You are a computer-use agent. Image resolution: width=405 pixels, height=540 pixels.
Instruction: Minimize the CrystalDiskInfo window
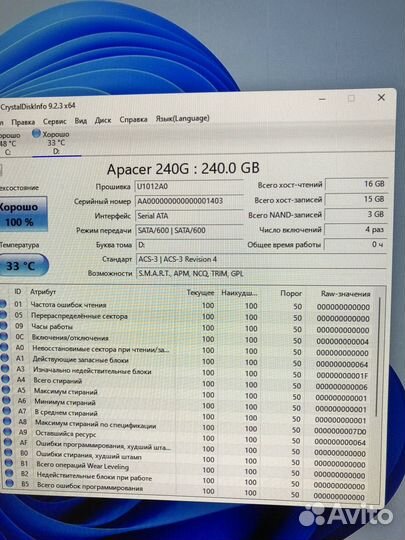[322, 99]
